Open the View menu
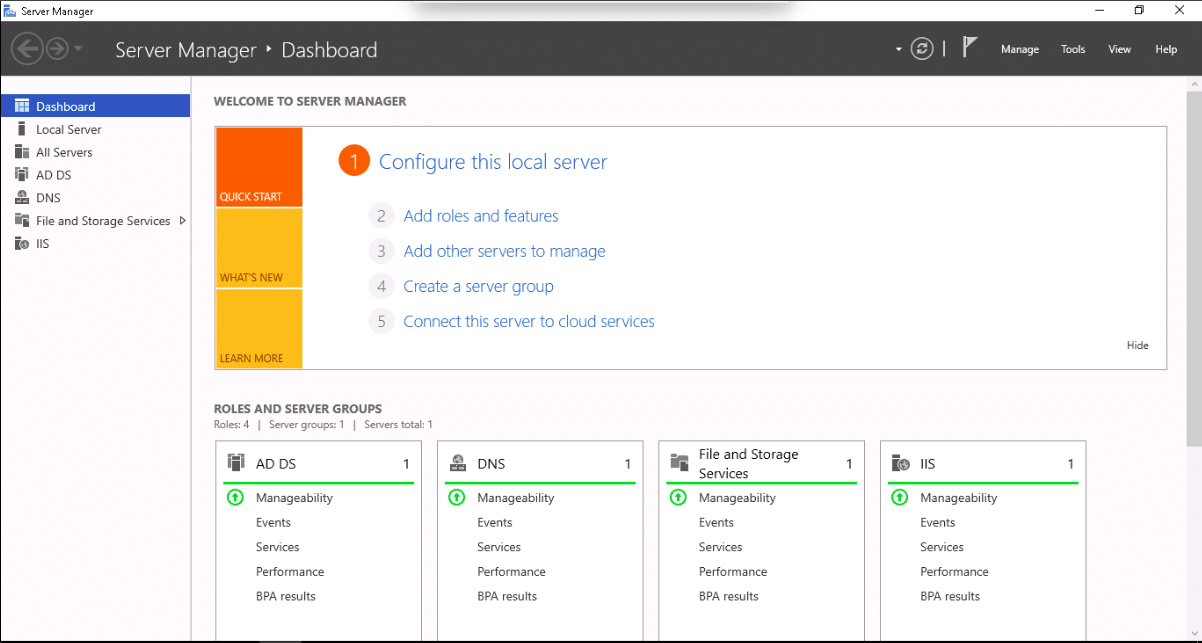 click(1120, 49)
